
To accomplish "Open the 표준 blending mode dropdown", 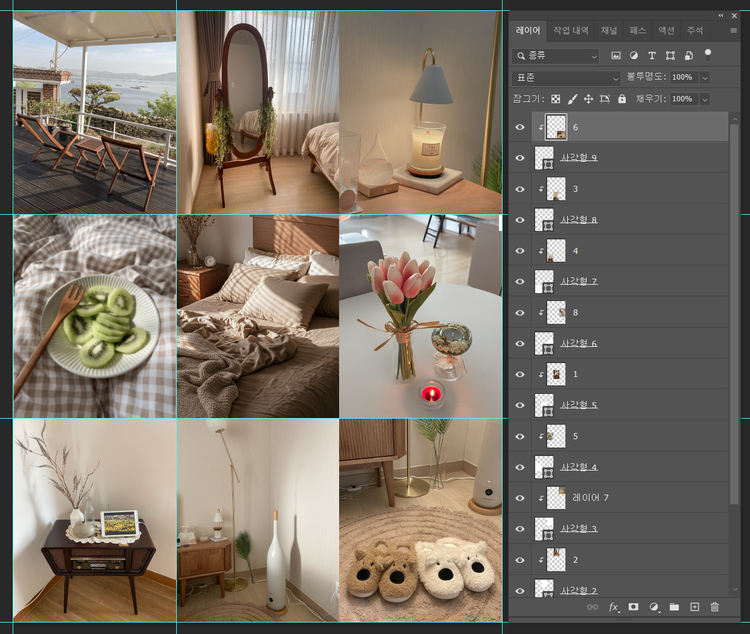I will point(566,78).
